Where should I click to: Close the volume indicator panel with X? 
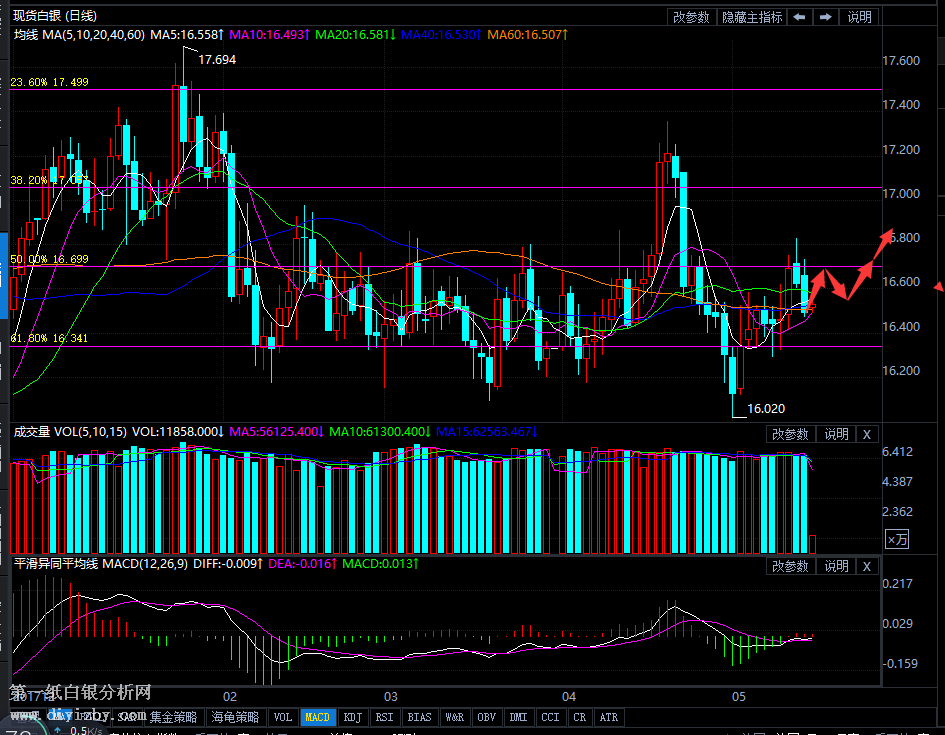pyautogui.click(x=867, y=434)
